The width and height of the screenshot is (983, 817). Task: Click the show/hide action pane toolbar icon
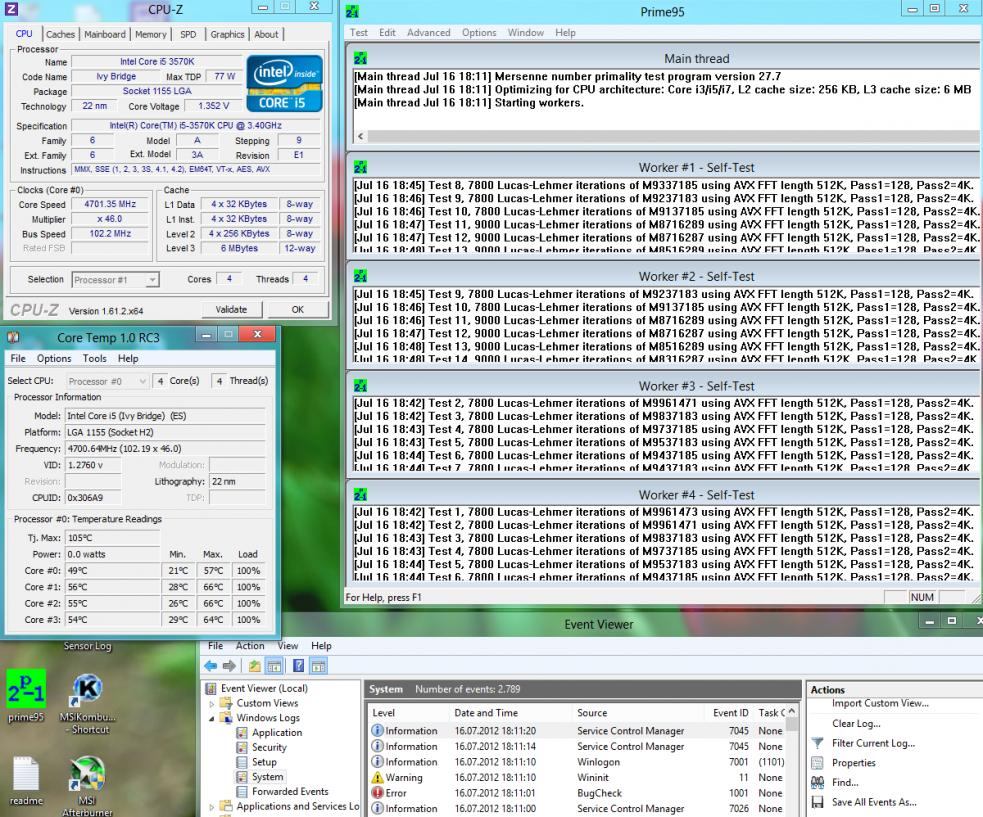318,666
